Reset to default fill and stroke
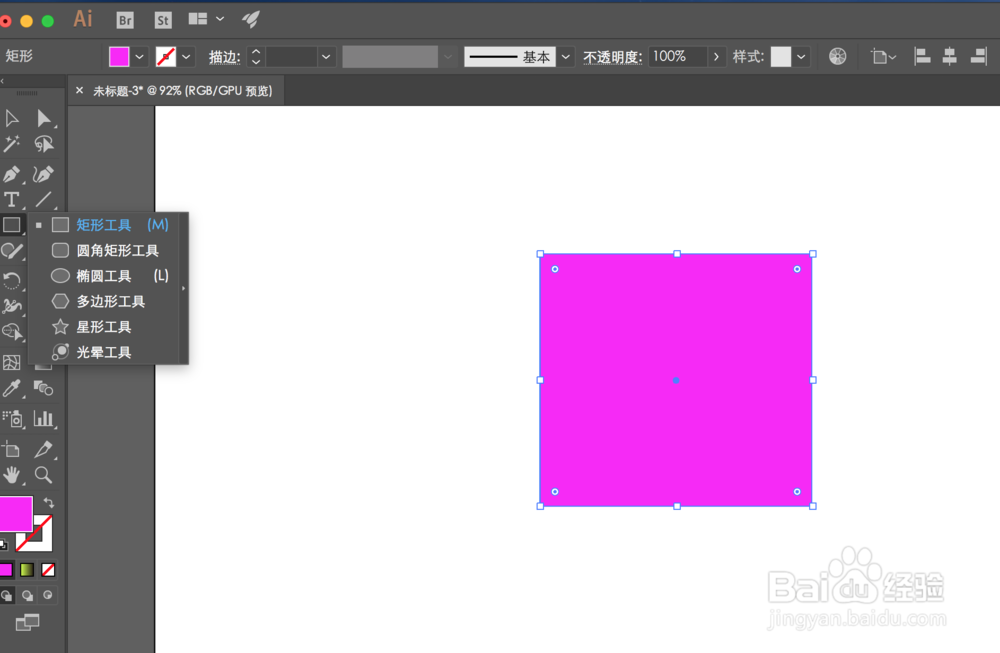1000x653 pixels. pyautogui.click(x=4, y=545)
